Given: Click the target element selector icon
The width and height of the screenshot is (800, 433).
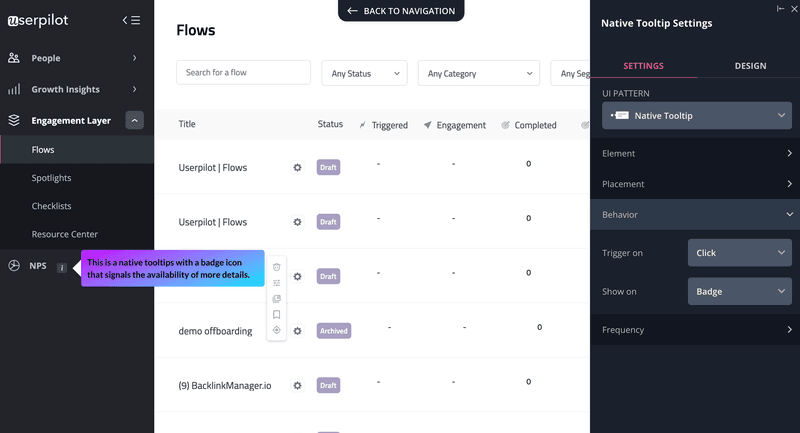Looking at the screenshot, I should (277, 330).
